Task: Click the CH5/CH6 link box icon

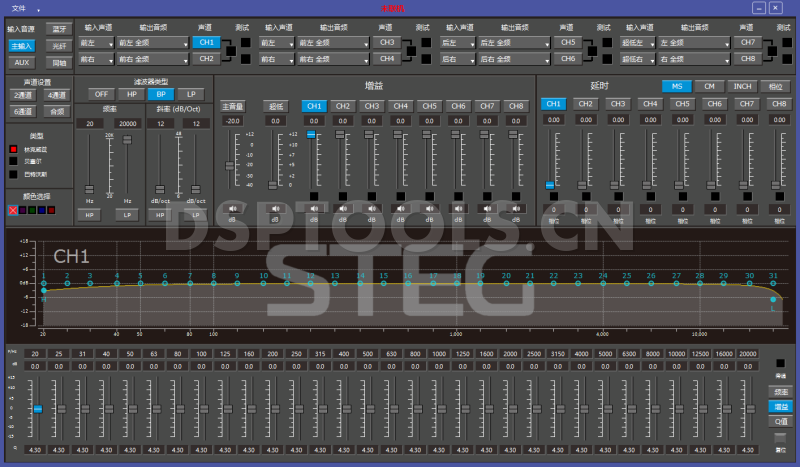Action: click(592, 51)
